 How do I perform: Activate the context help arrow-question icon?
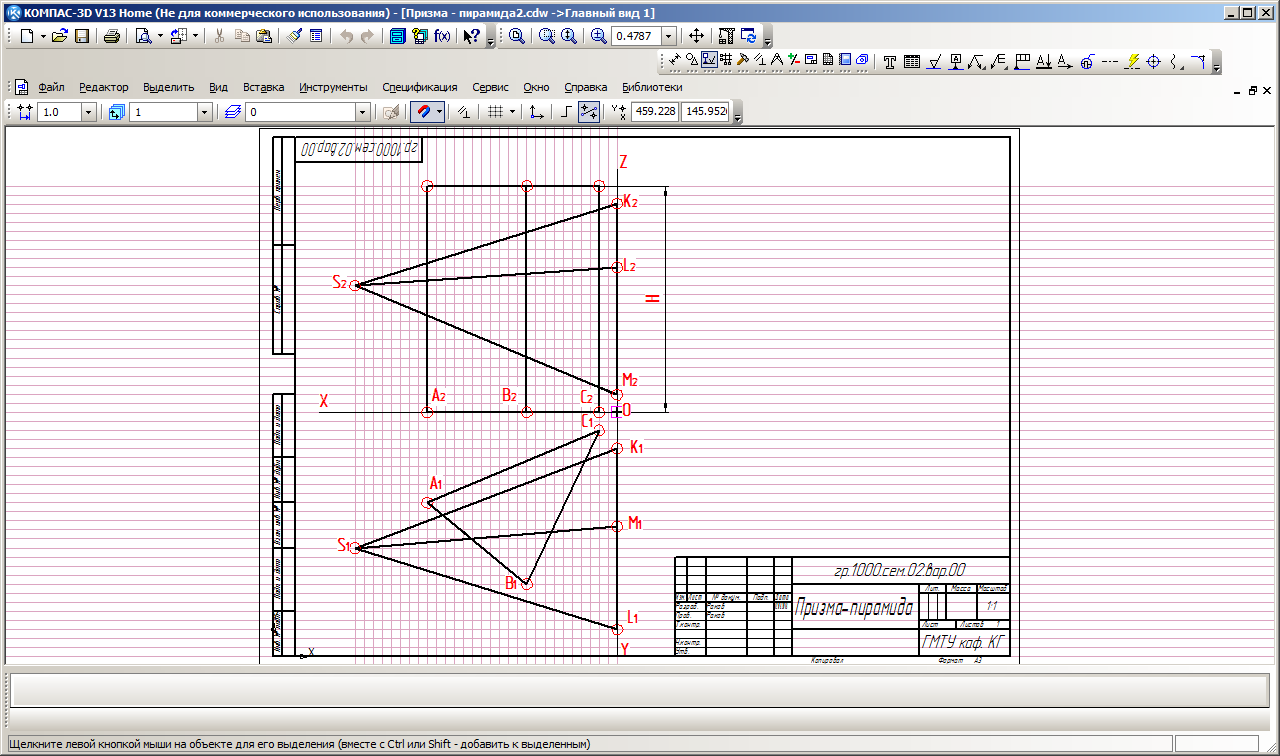pos(472,36)
